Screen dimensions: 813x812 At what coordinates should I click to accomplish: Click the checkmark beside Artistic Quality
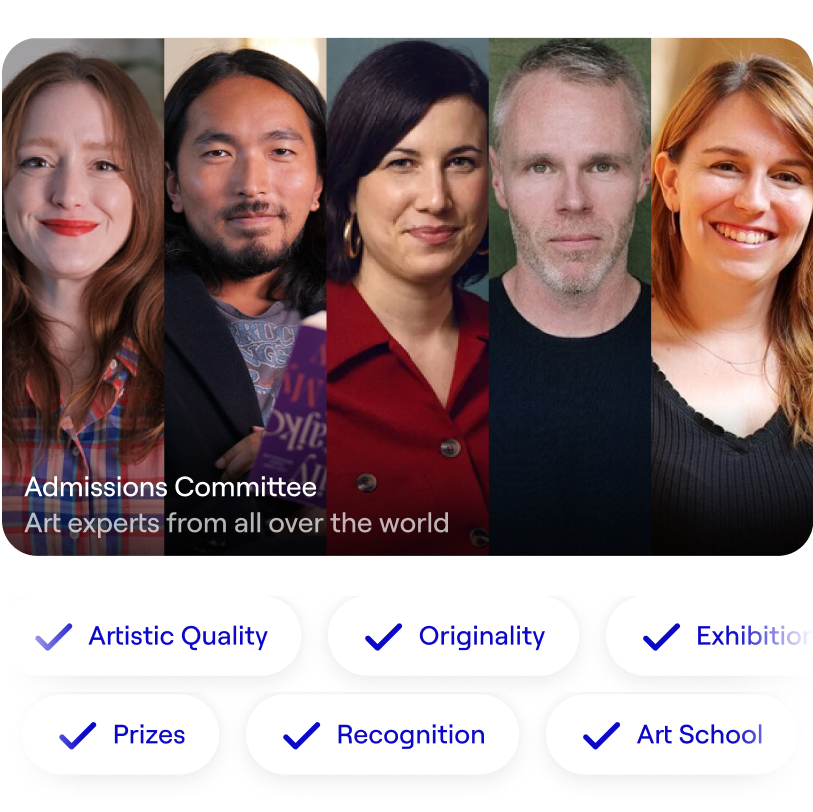pyautogui.click(x=53, y=636)
